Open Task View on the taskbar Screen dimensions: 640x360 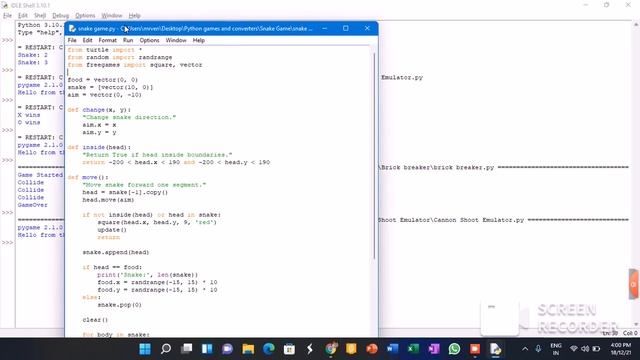click(187, 349)
